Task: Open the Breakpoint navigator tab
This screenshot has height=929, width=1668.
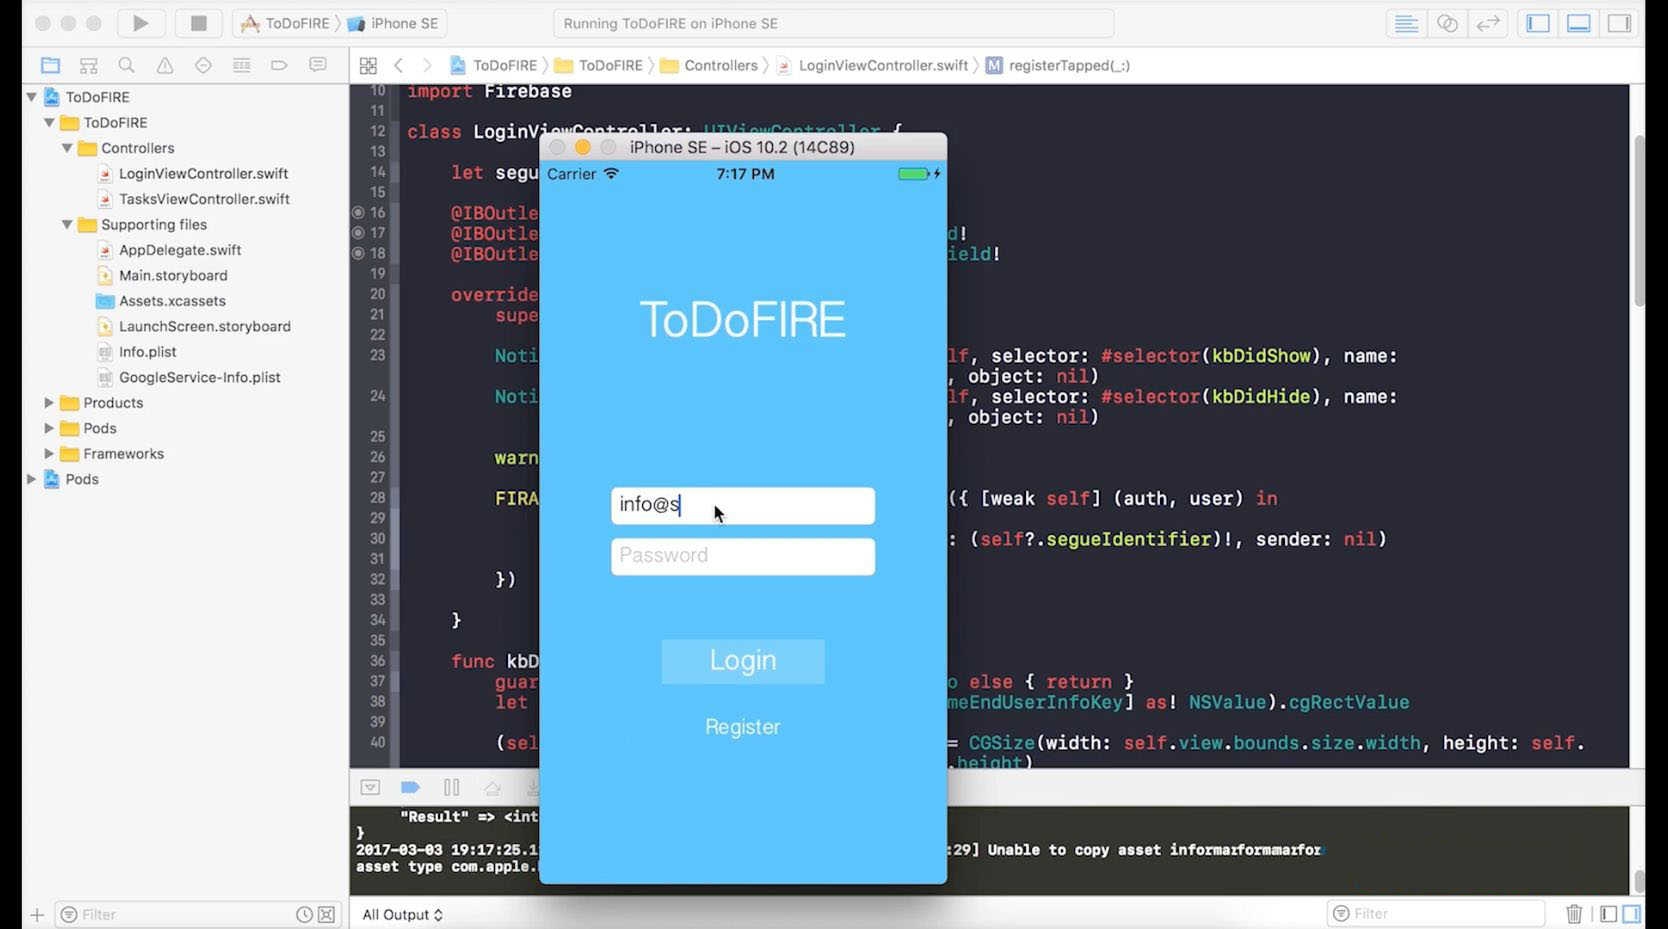Action: pyautogui.click(x=279, y=65)
